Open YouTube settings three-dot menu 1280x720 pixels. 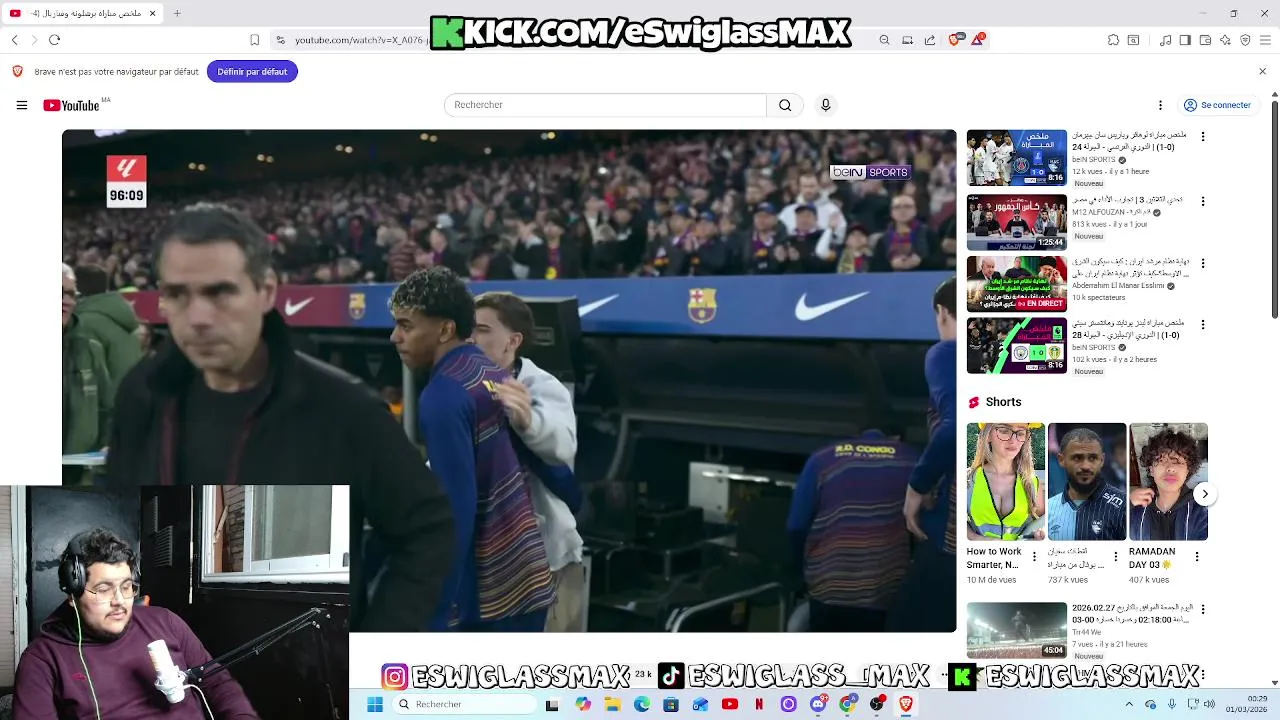pos(1160,105)
